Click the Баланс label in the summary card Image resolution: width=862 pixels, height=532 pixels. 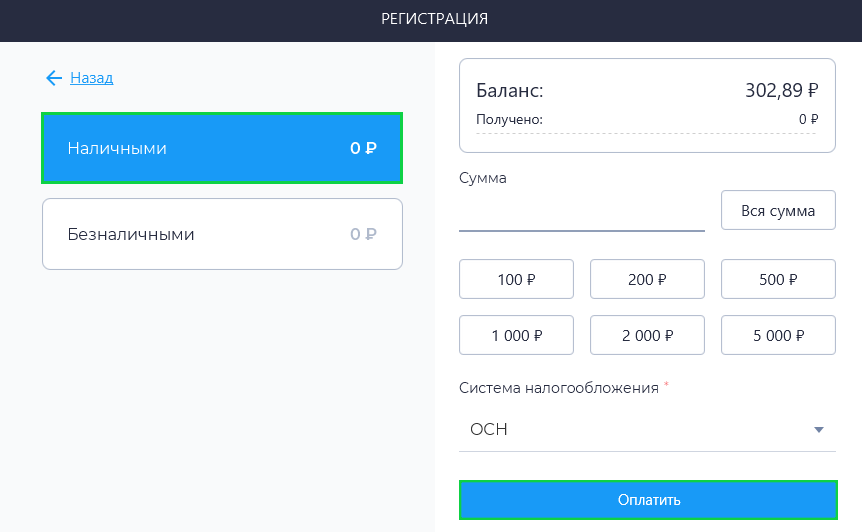[x=510, y=91]
